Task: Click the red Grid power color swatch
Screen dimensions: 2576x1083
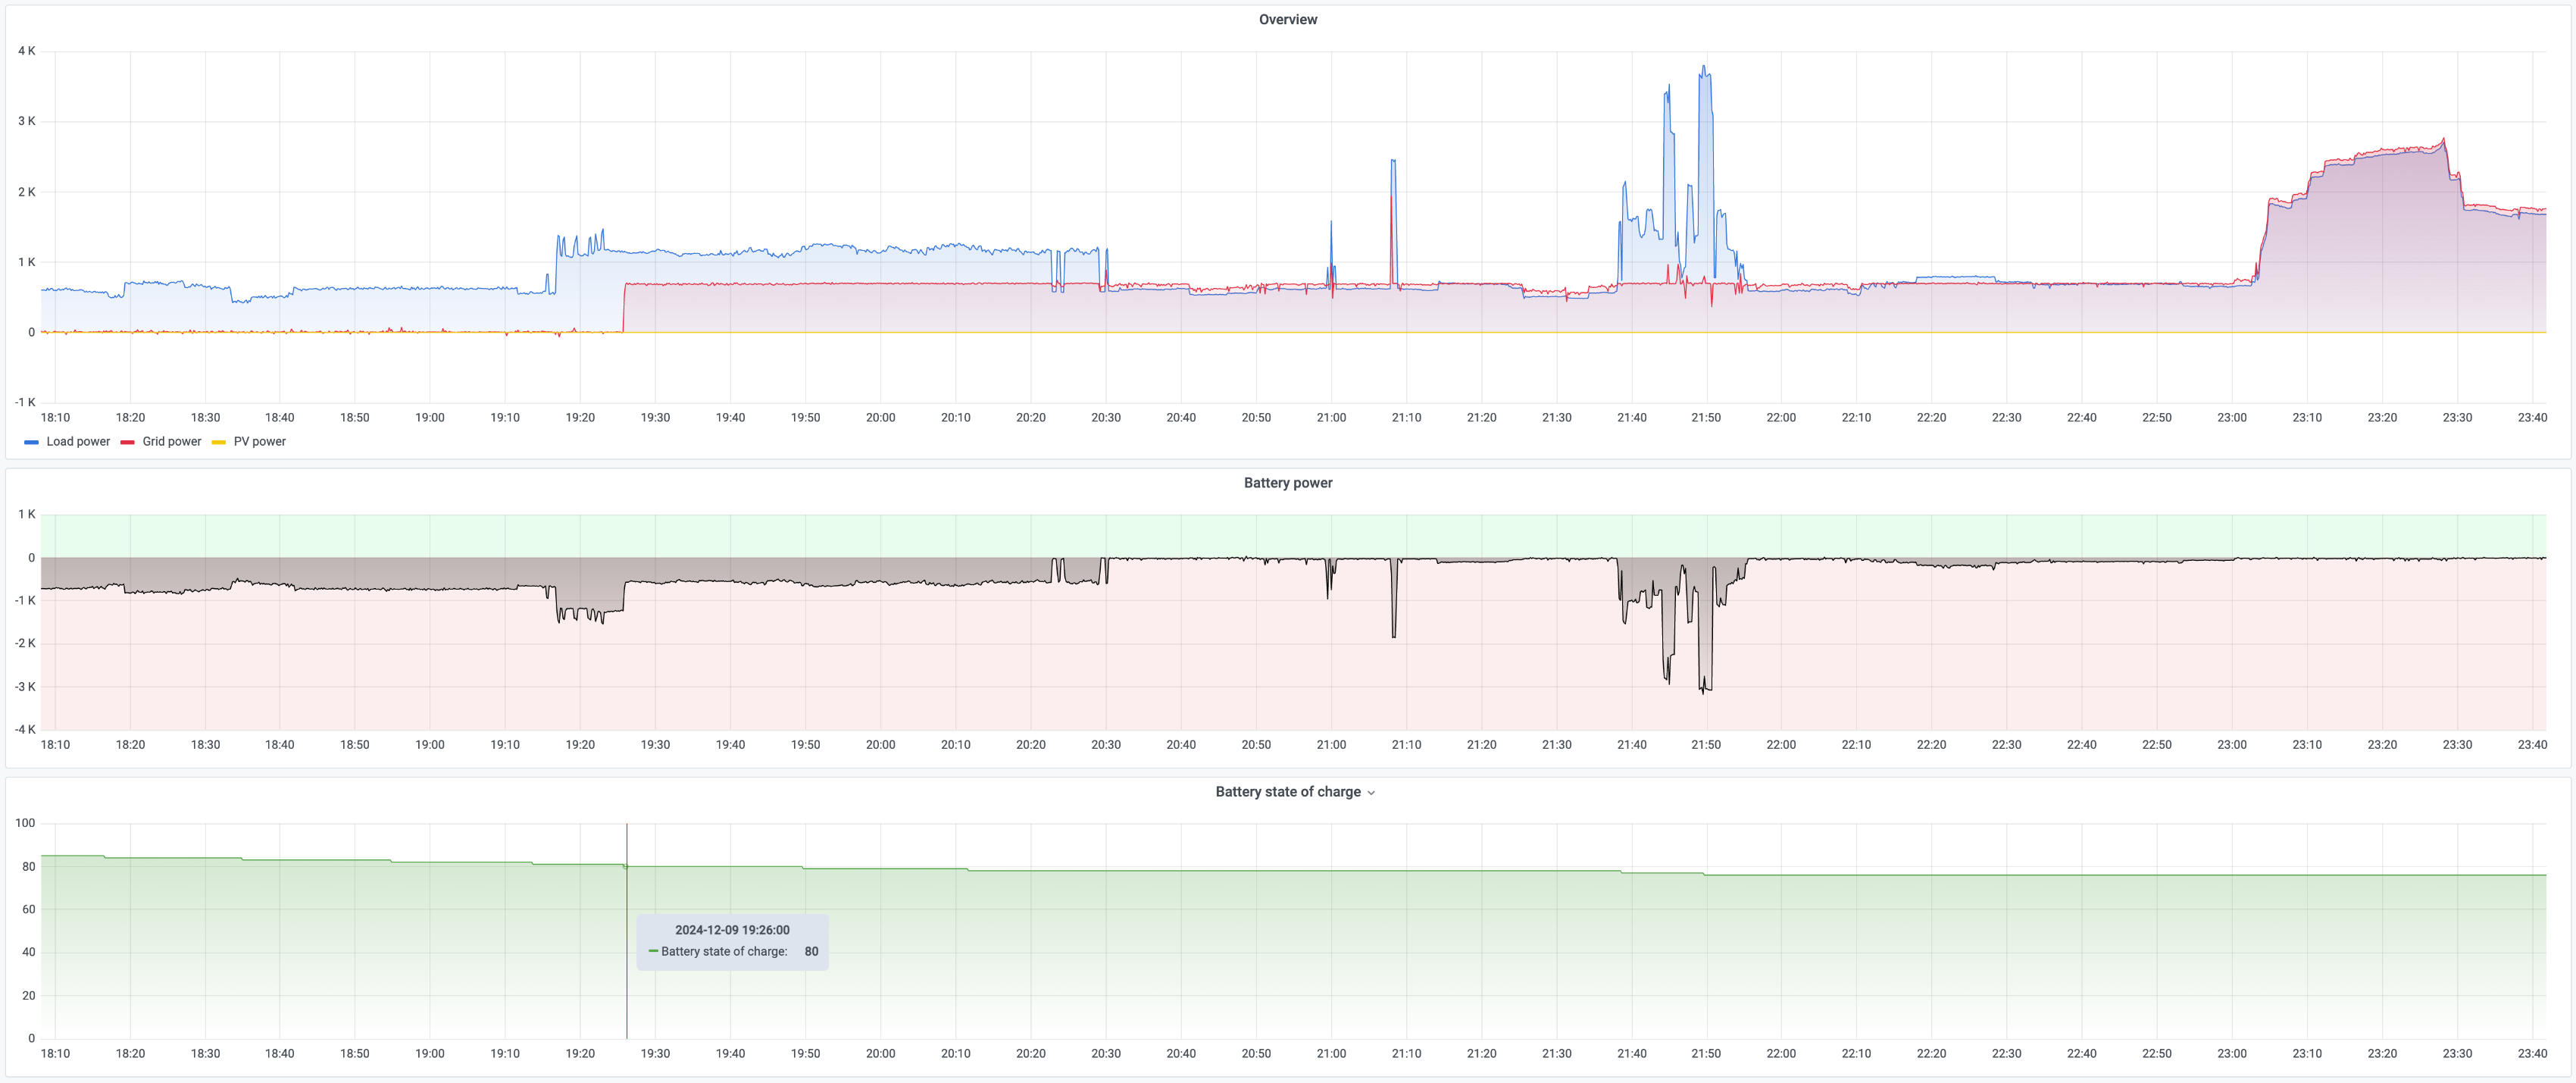Action: click(127, 442)
